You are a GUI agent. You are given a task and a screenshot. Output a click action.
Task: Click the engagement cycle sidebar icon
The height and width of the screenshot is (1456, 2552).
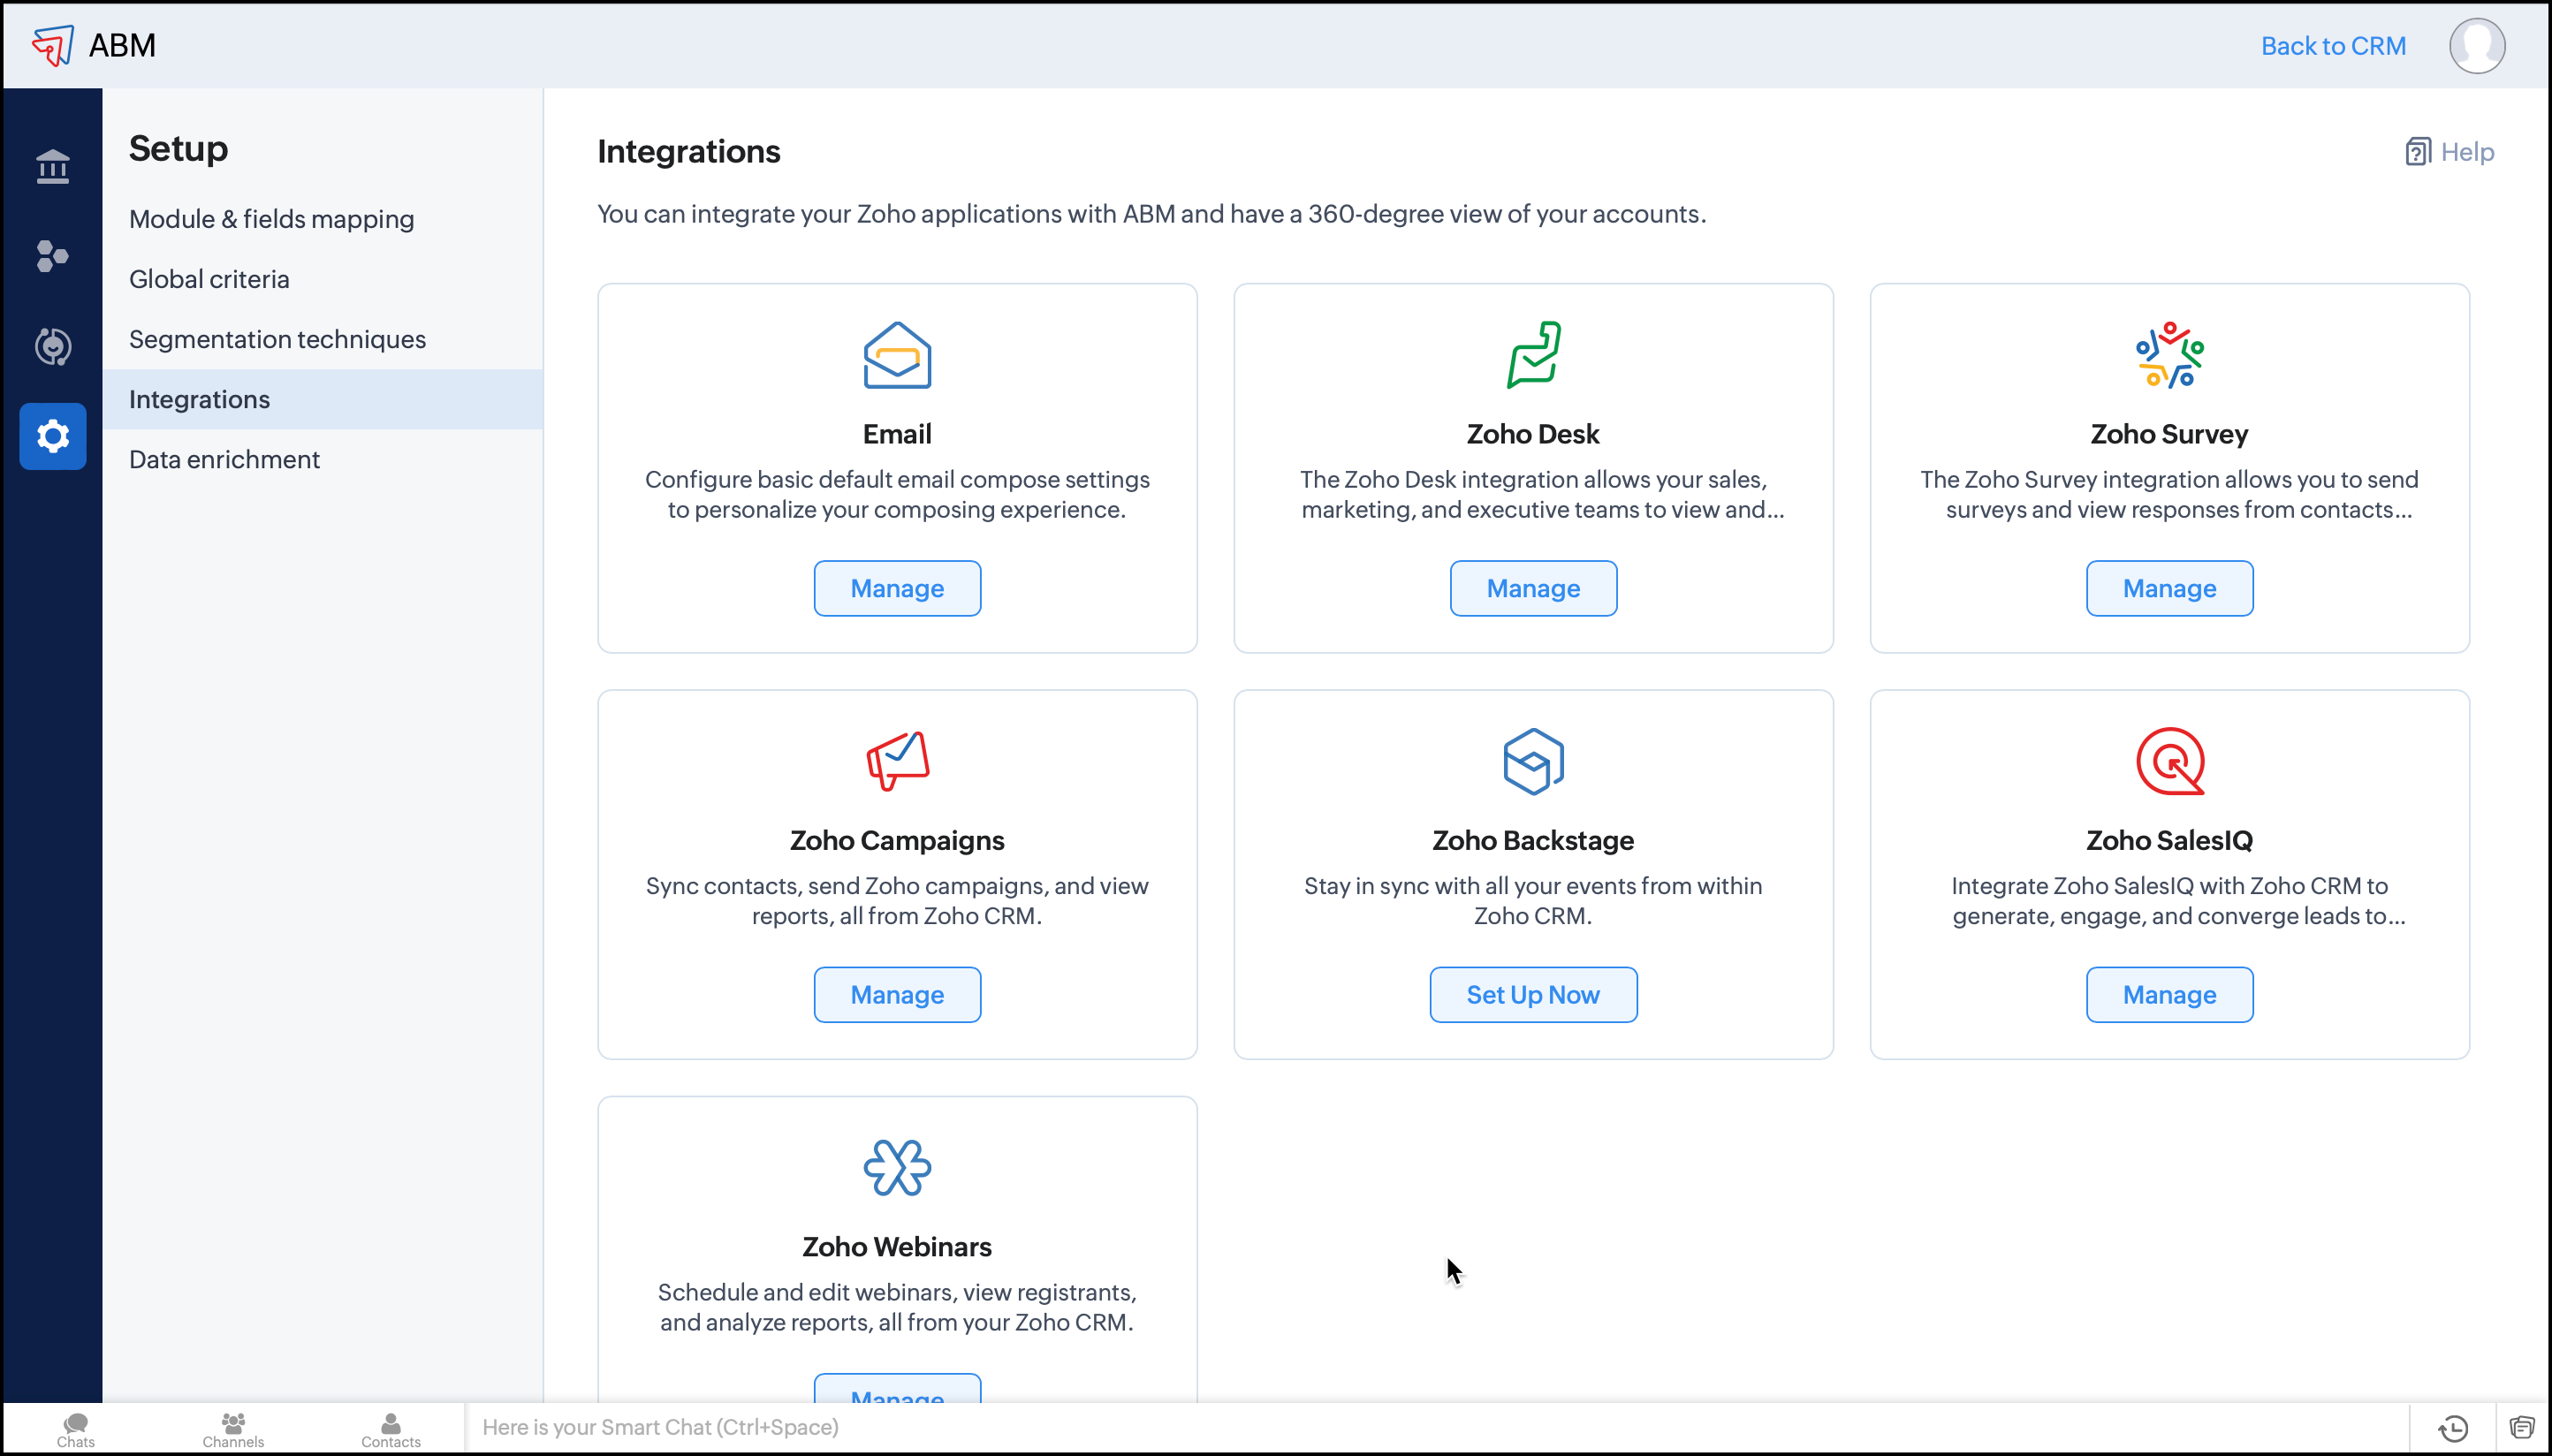[x=52, y=346]
